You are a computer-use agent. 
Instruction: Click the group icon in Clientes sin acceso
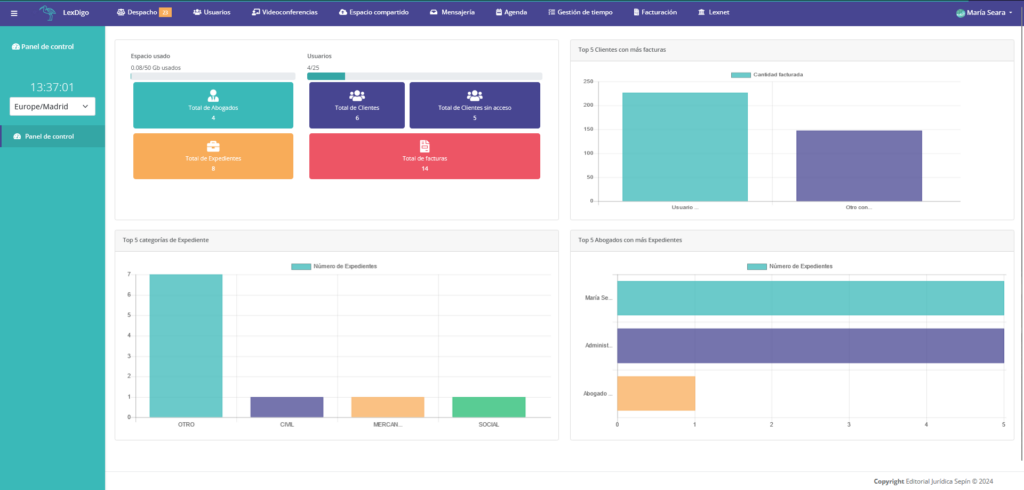point(474,96)
